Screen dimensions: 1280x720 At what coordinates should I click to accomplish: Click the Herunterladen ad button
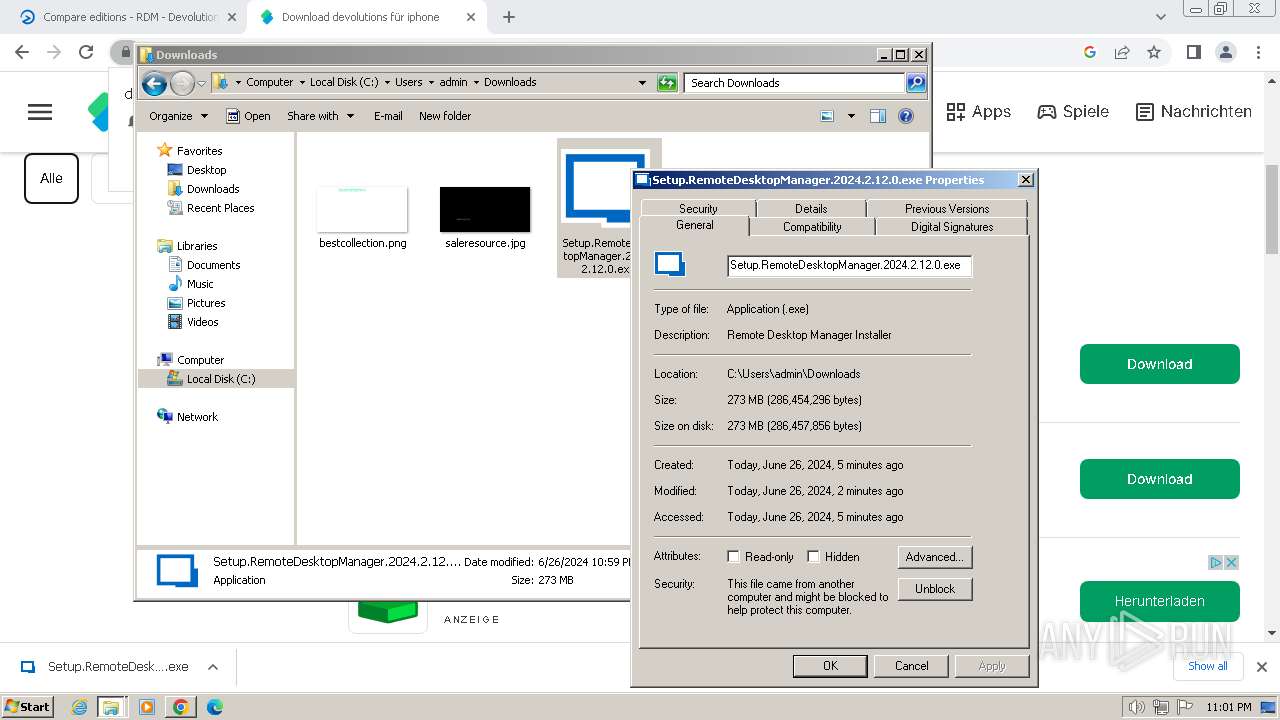click(1159, 601)
